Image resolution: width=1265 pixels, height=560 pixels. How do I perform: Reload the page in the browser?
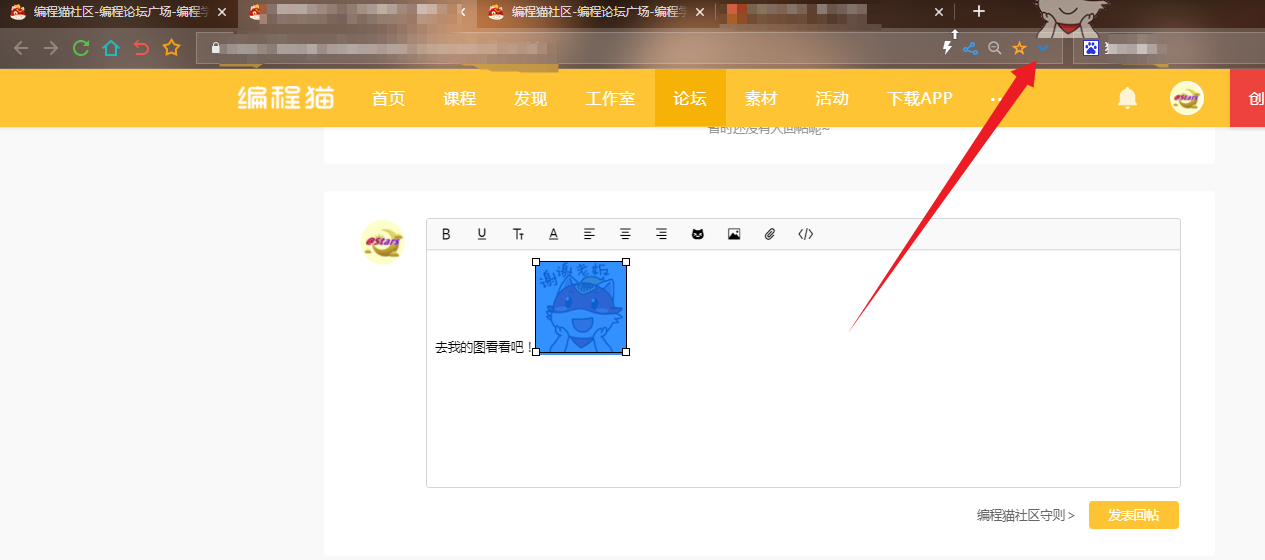coord(81,48)
